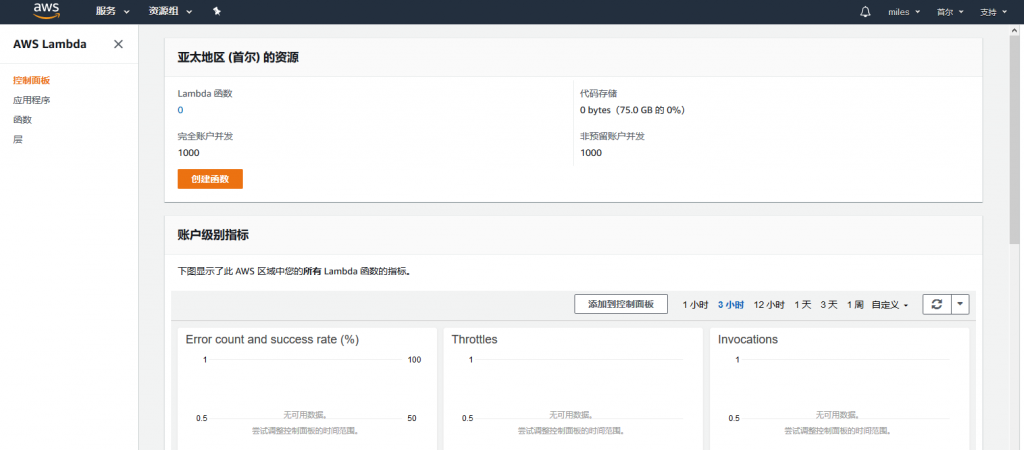Open 函数 in the sidebar
This screenshot has width=1024, height=450.
(22, 120)
